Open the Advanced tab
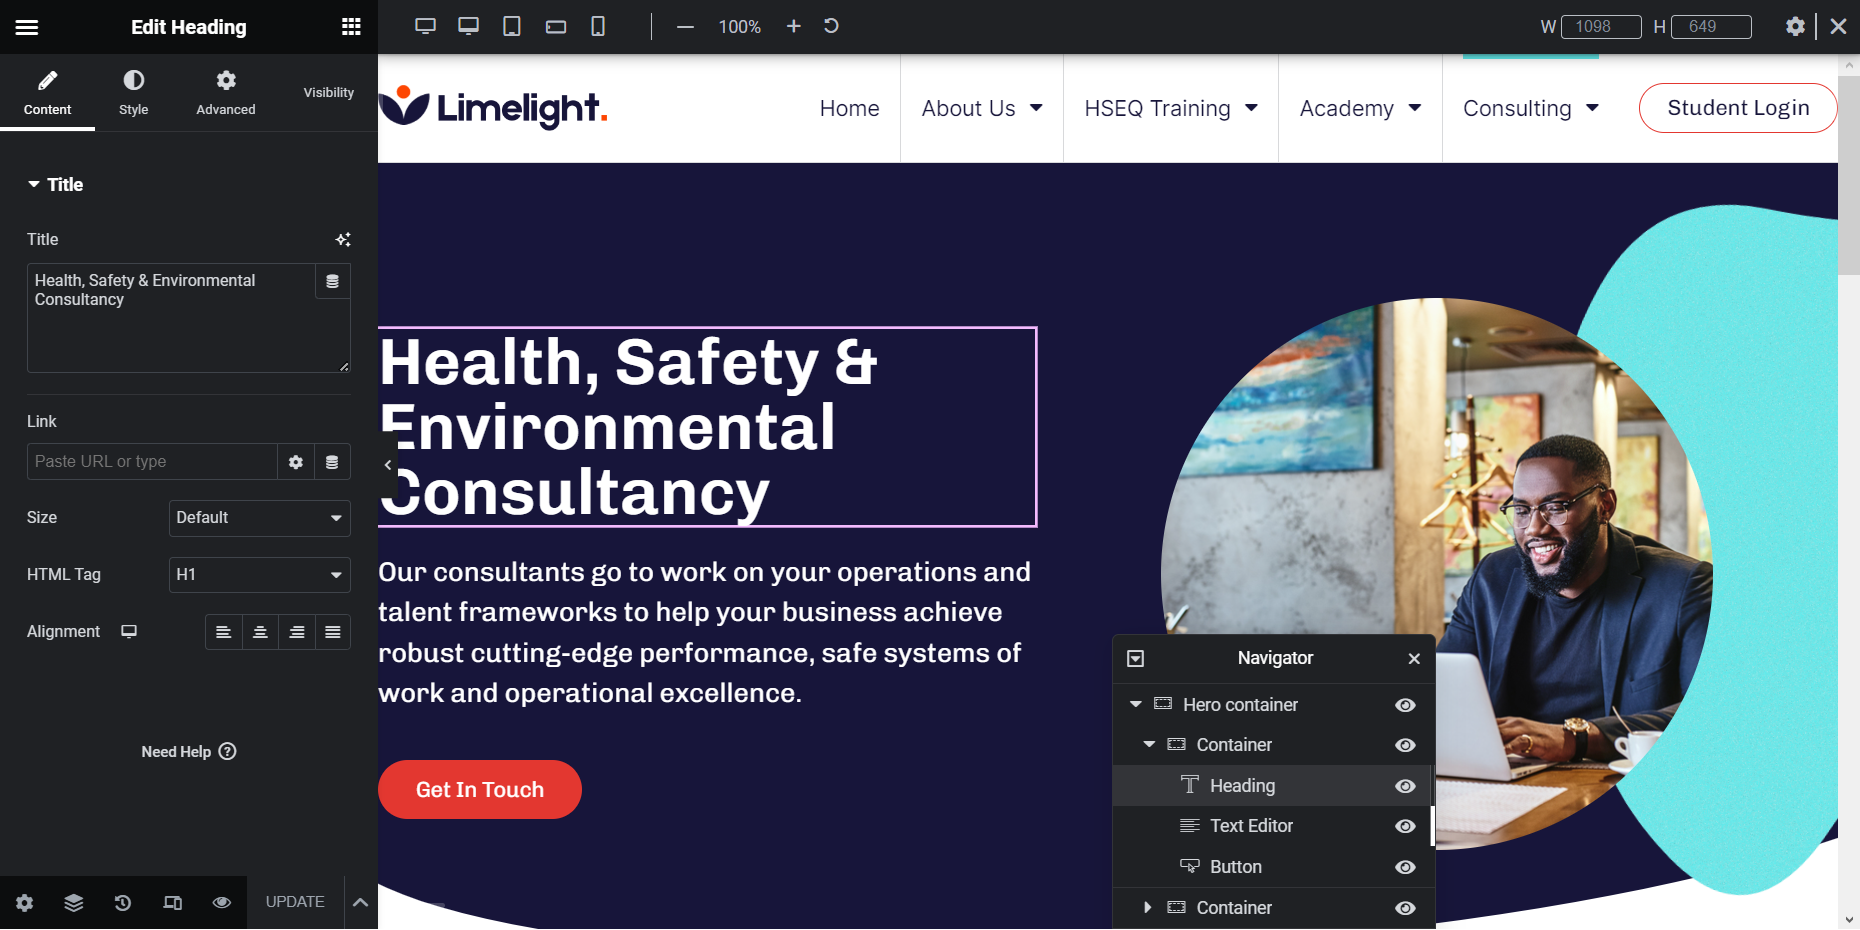 (x=226, y=92)
